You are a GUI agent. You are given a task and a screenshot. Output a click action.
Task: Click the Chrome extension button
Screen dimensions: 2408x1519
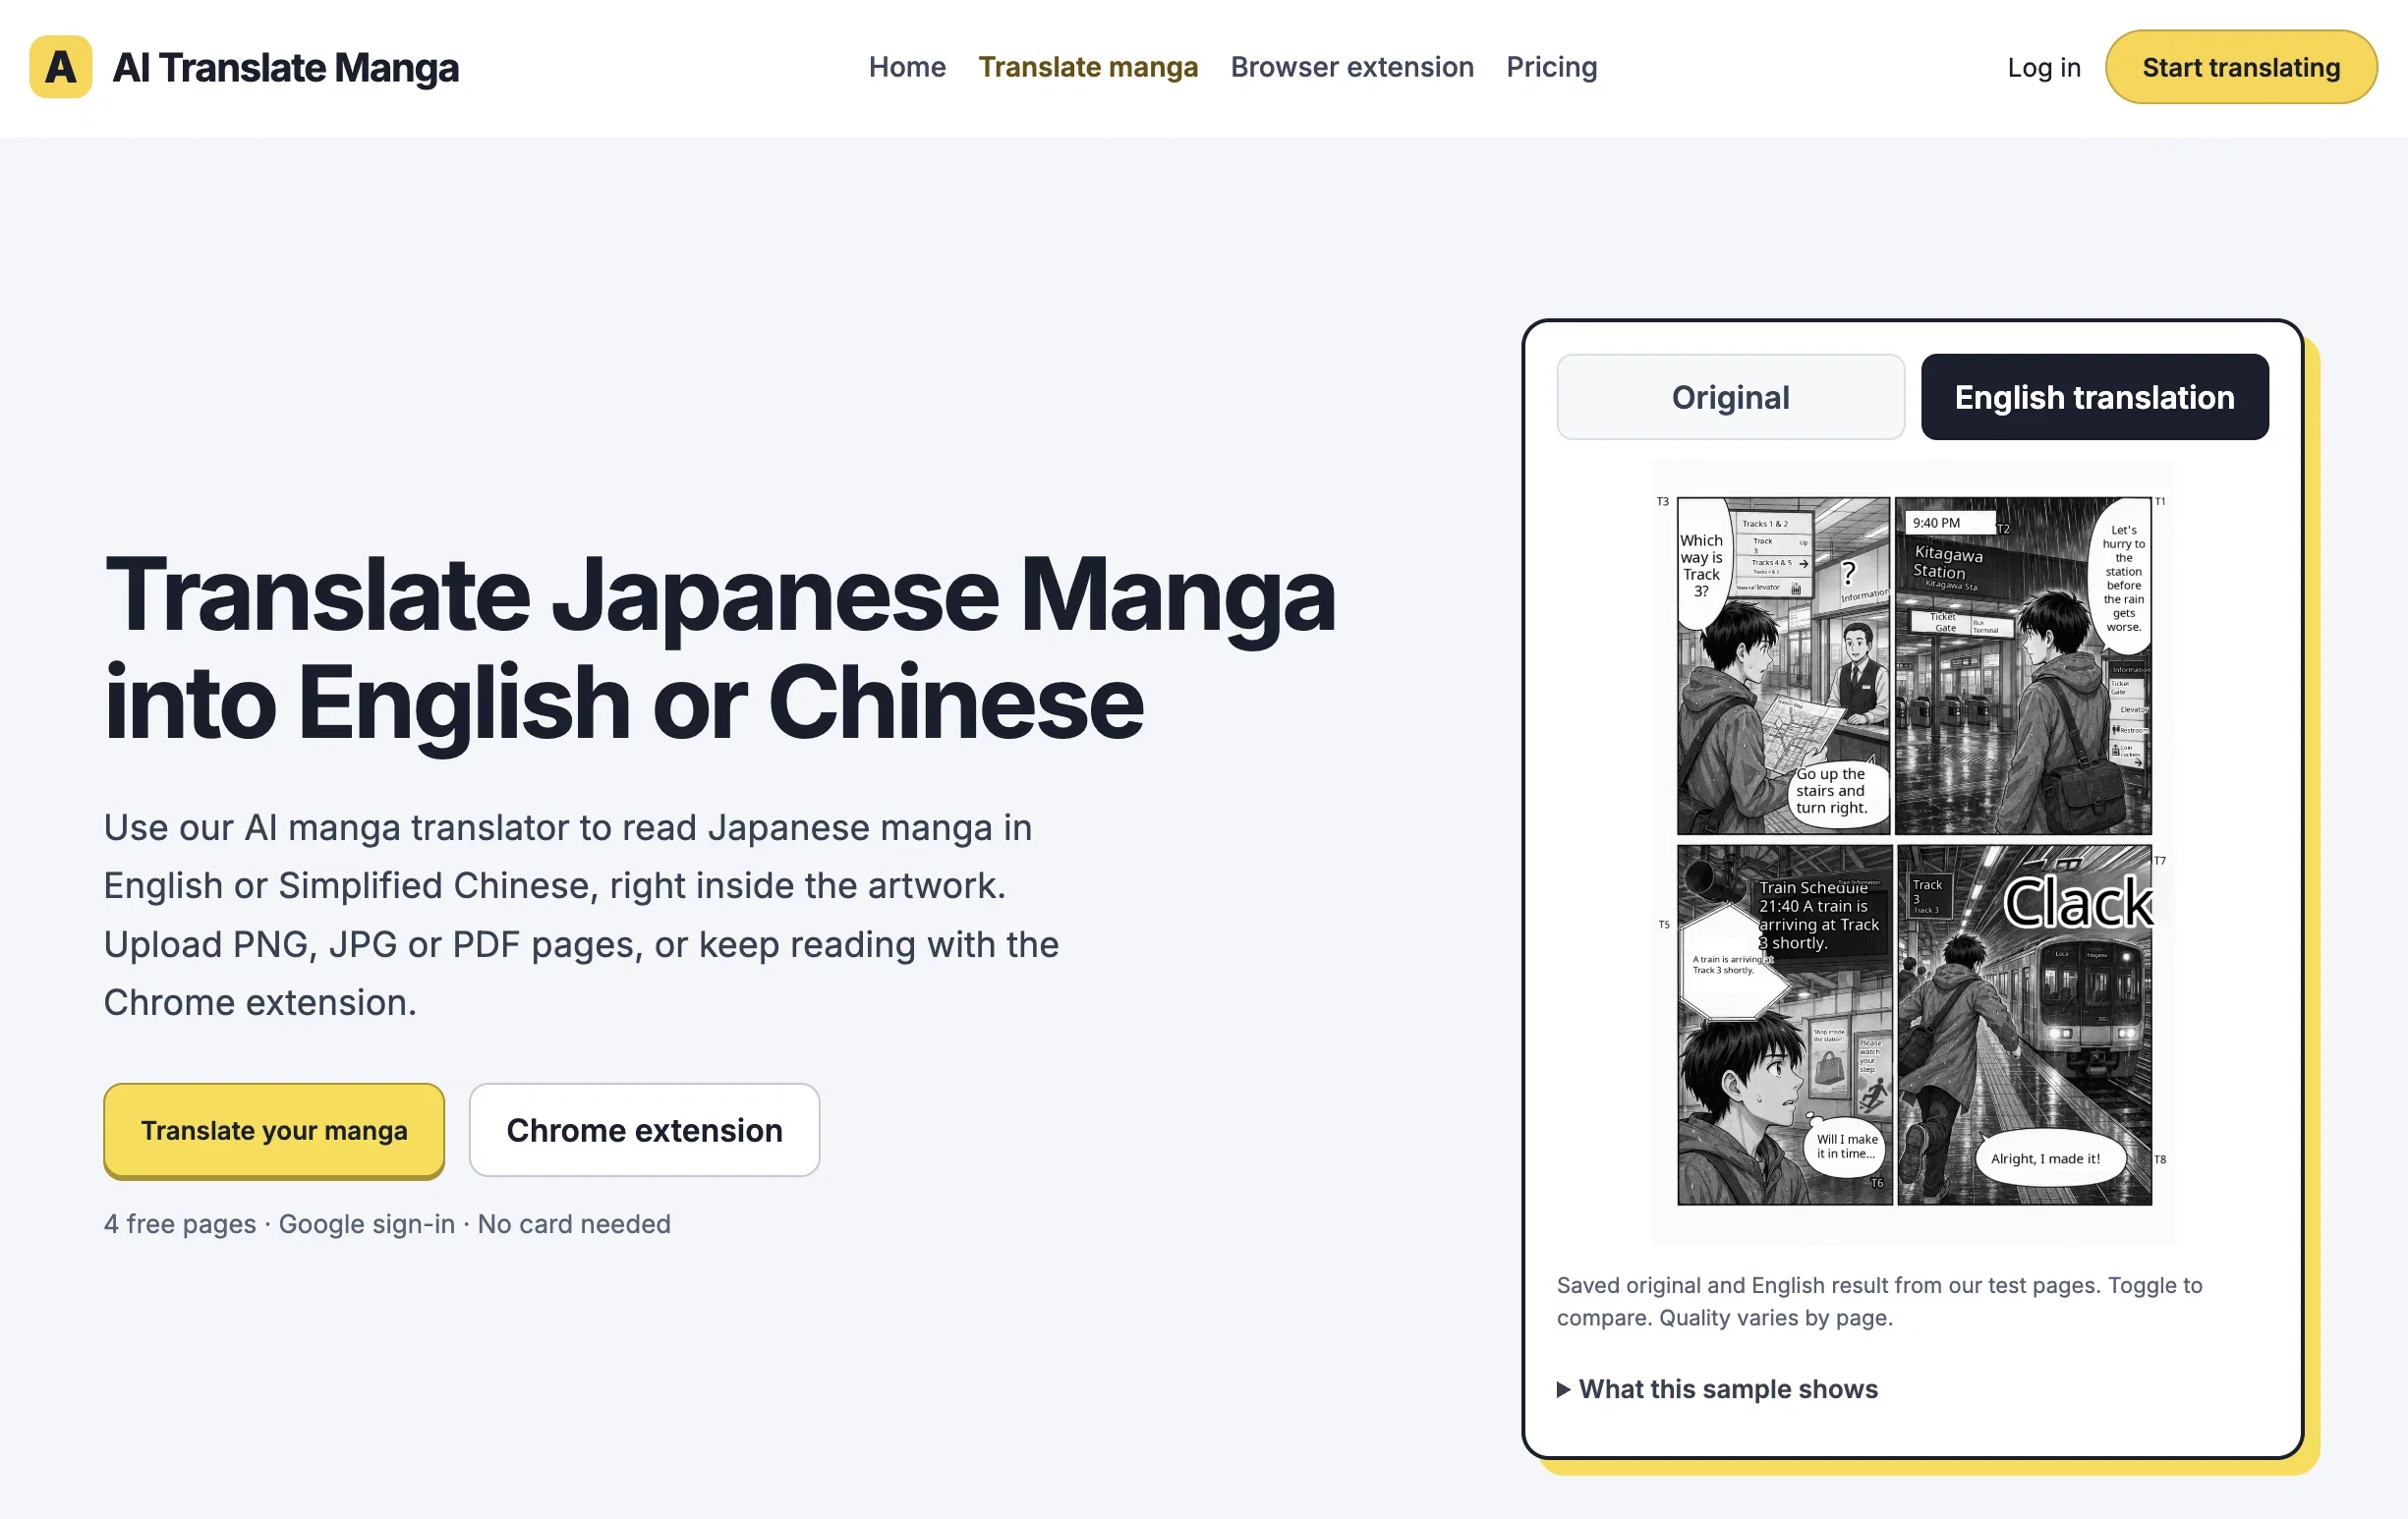(x=644, y=1130)
